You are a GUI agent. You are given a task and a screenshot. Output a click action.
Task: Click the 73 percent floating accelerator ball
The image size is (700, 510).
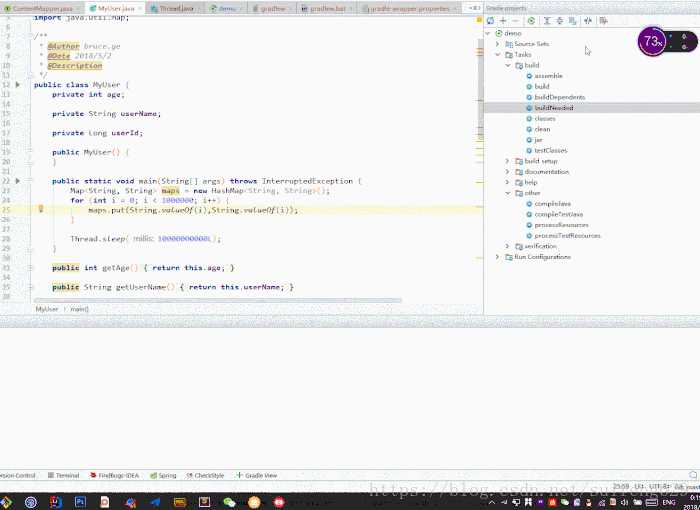point(652,42)
